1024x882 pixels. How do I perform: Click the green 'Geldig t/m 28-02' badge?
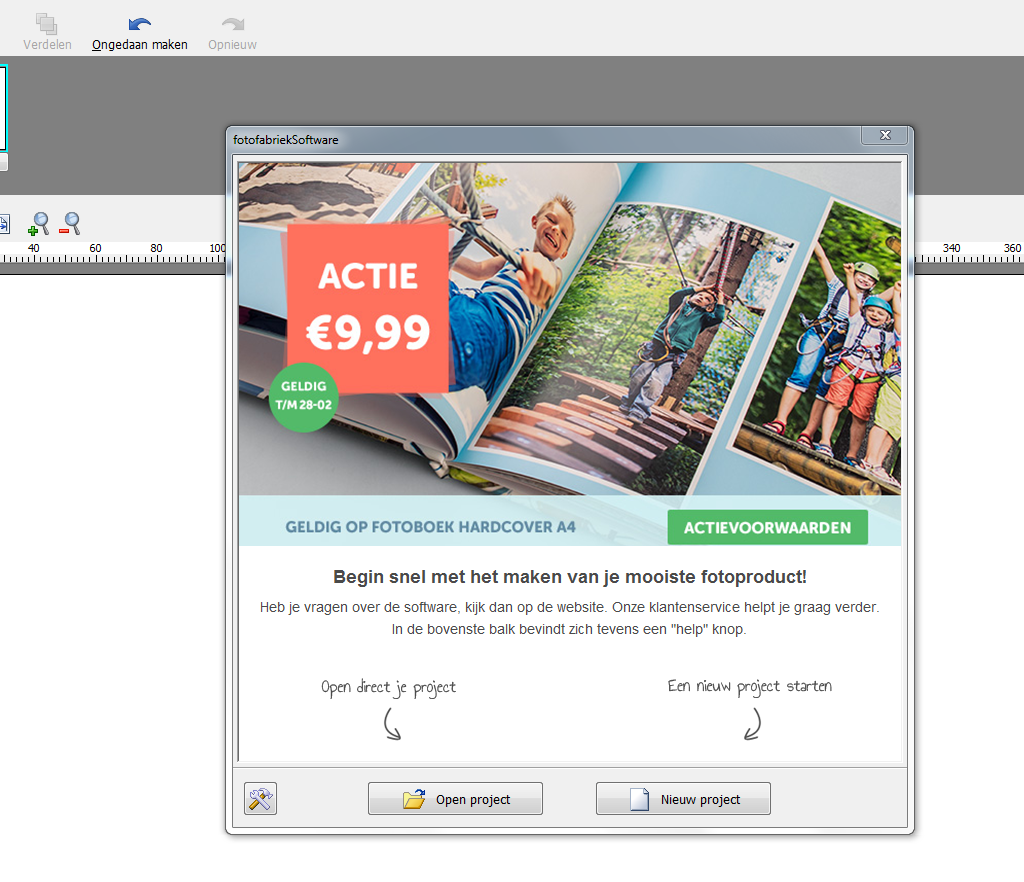point(304,397)
